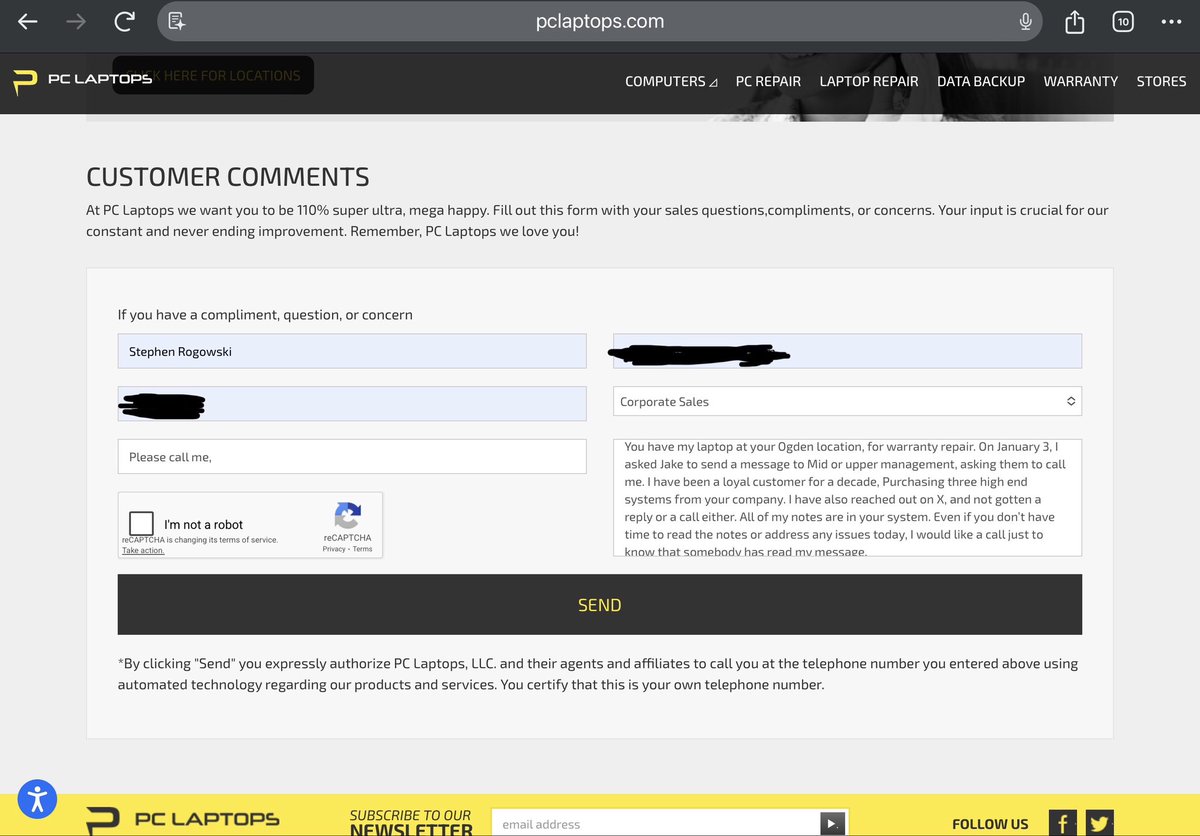Click the newsletter submit arrow button
This screenshot has width=1200, height=836.
[832, 824]
